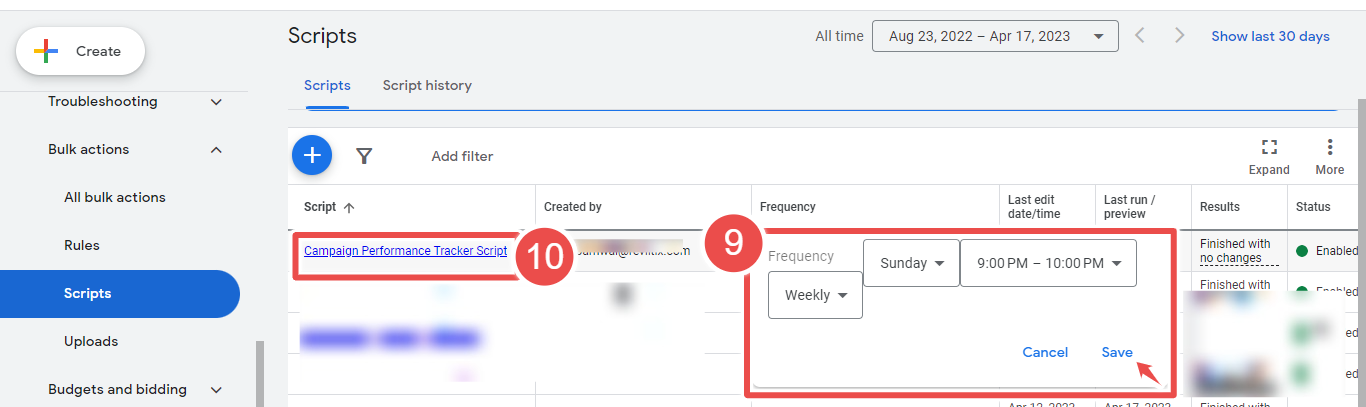Change the 9:00 PM – 10:00 PM time dropdown

1048,263
